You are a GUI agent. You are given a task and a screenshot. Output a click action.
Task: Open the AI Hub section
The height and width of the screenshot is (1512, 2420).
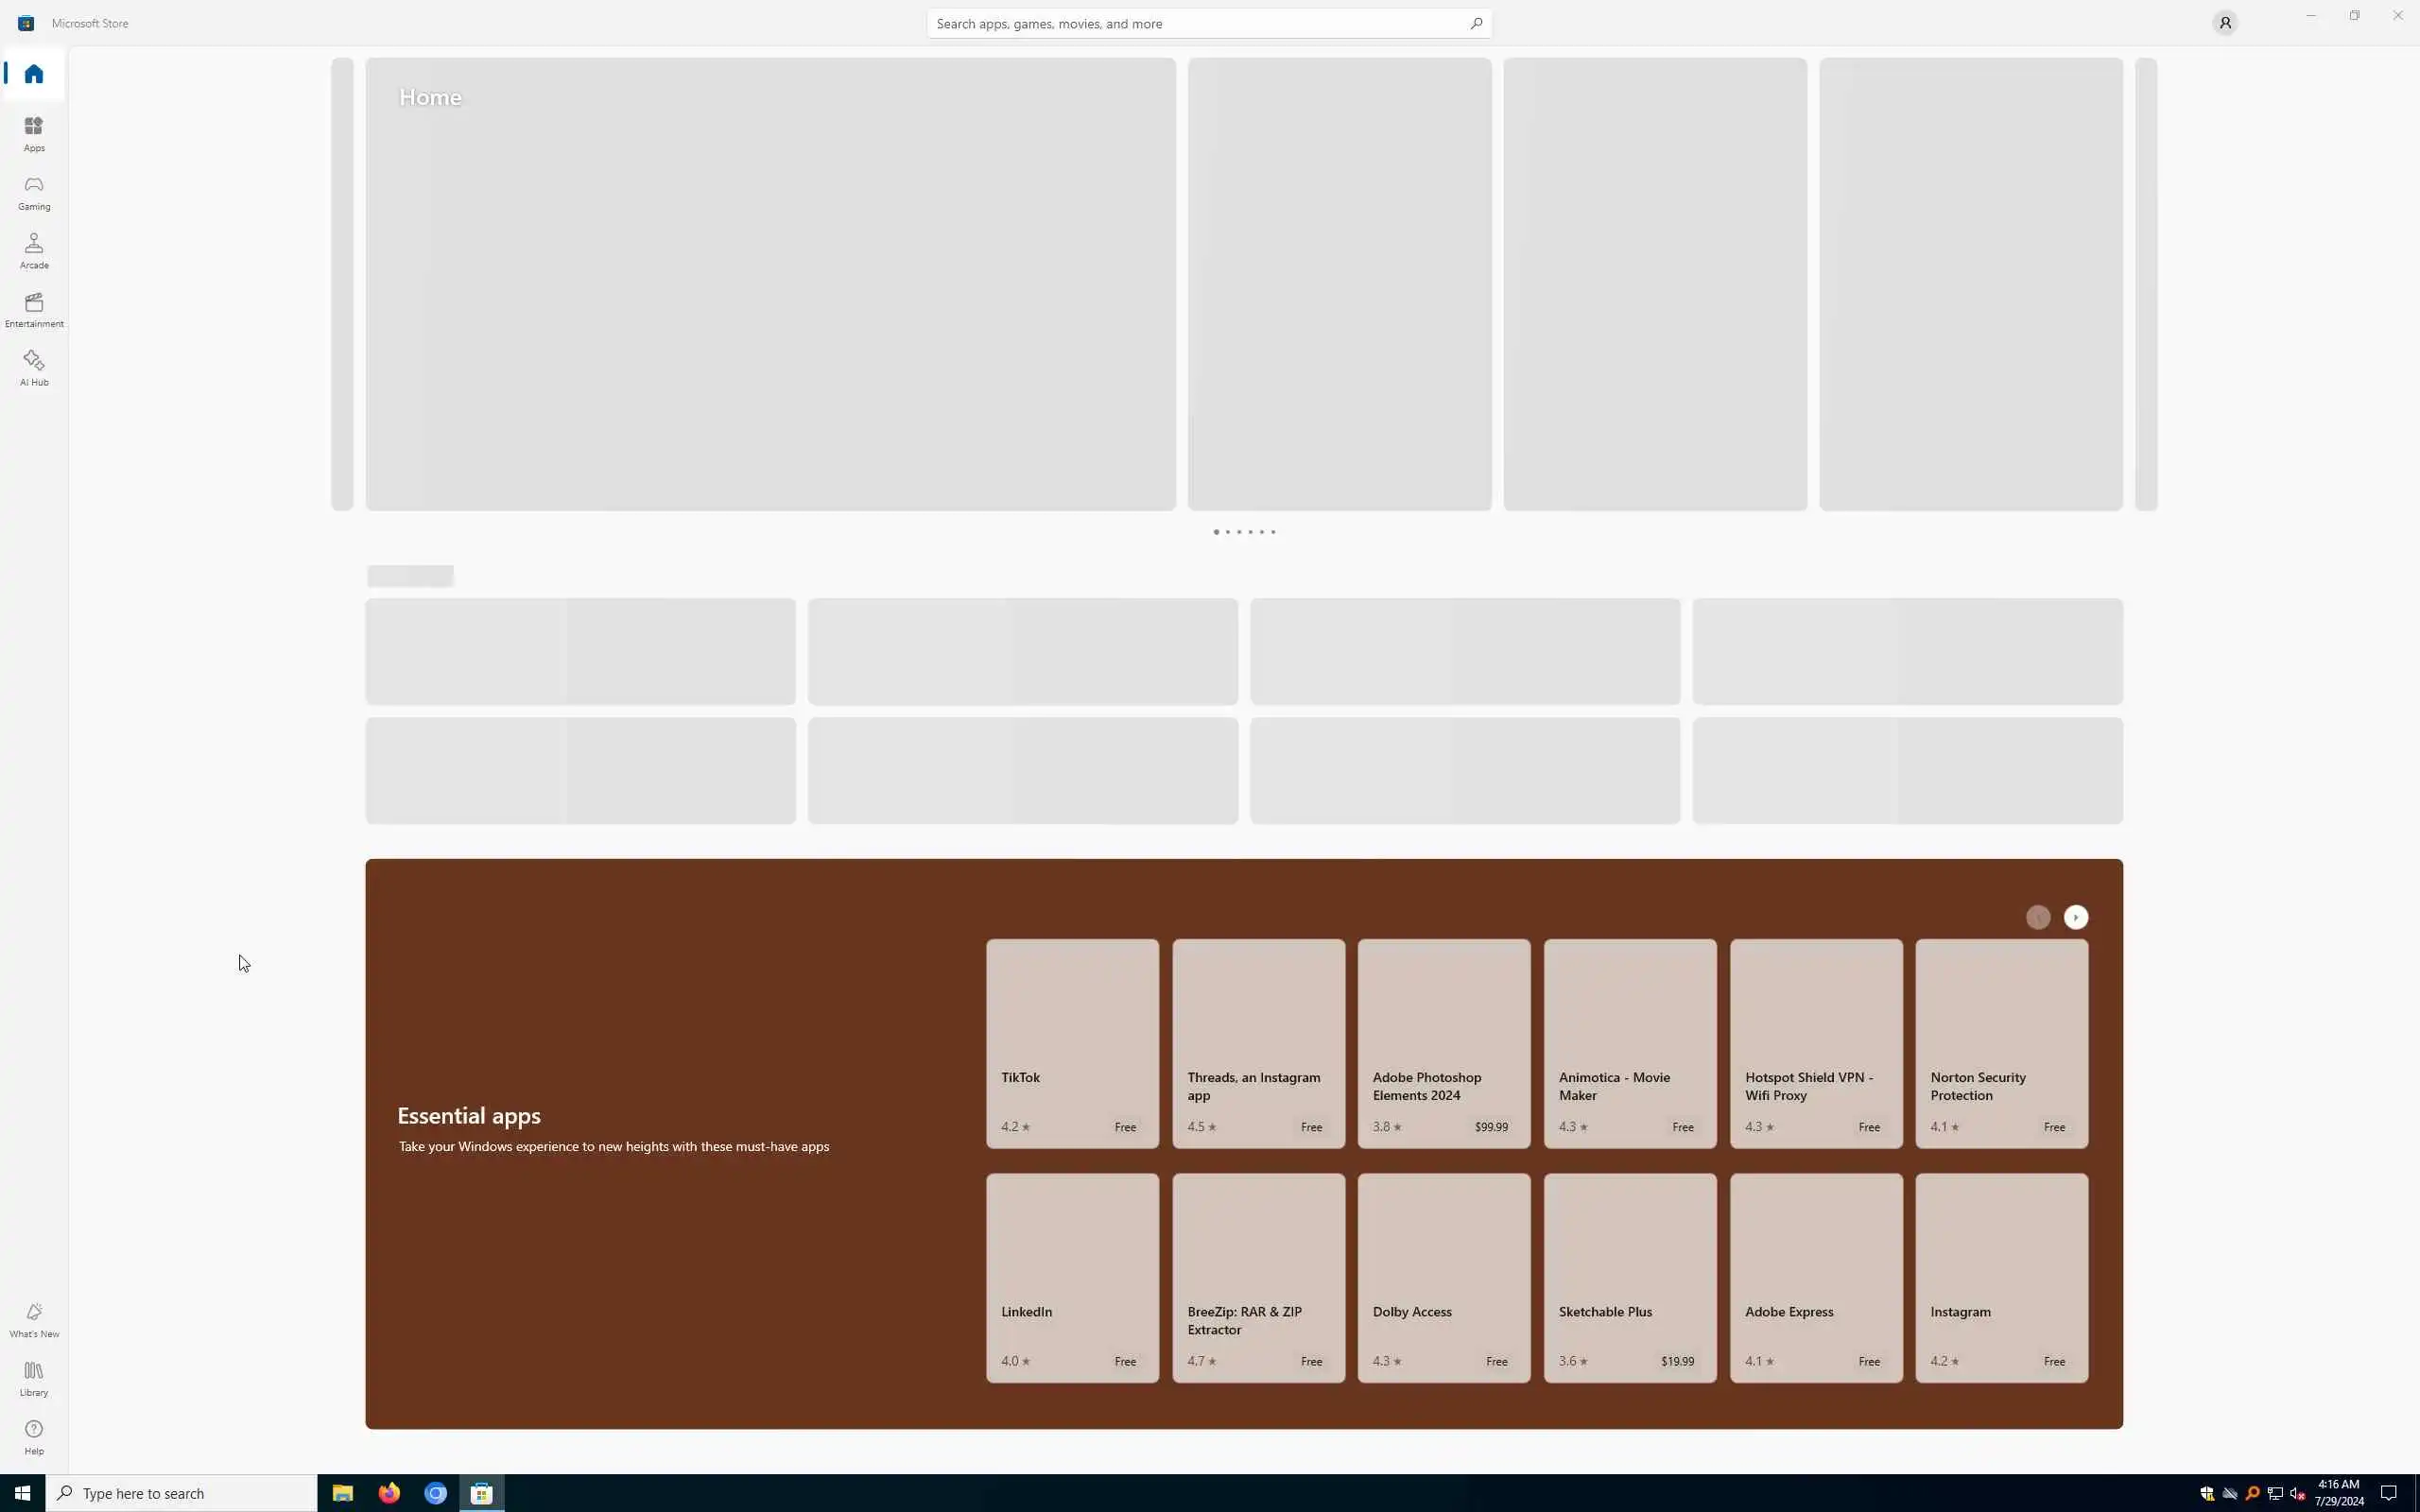(34, 368)
